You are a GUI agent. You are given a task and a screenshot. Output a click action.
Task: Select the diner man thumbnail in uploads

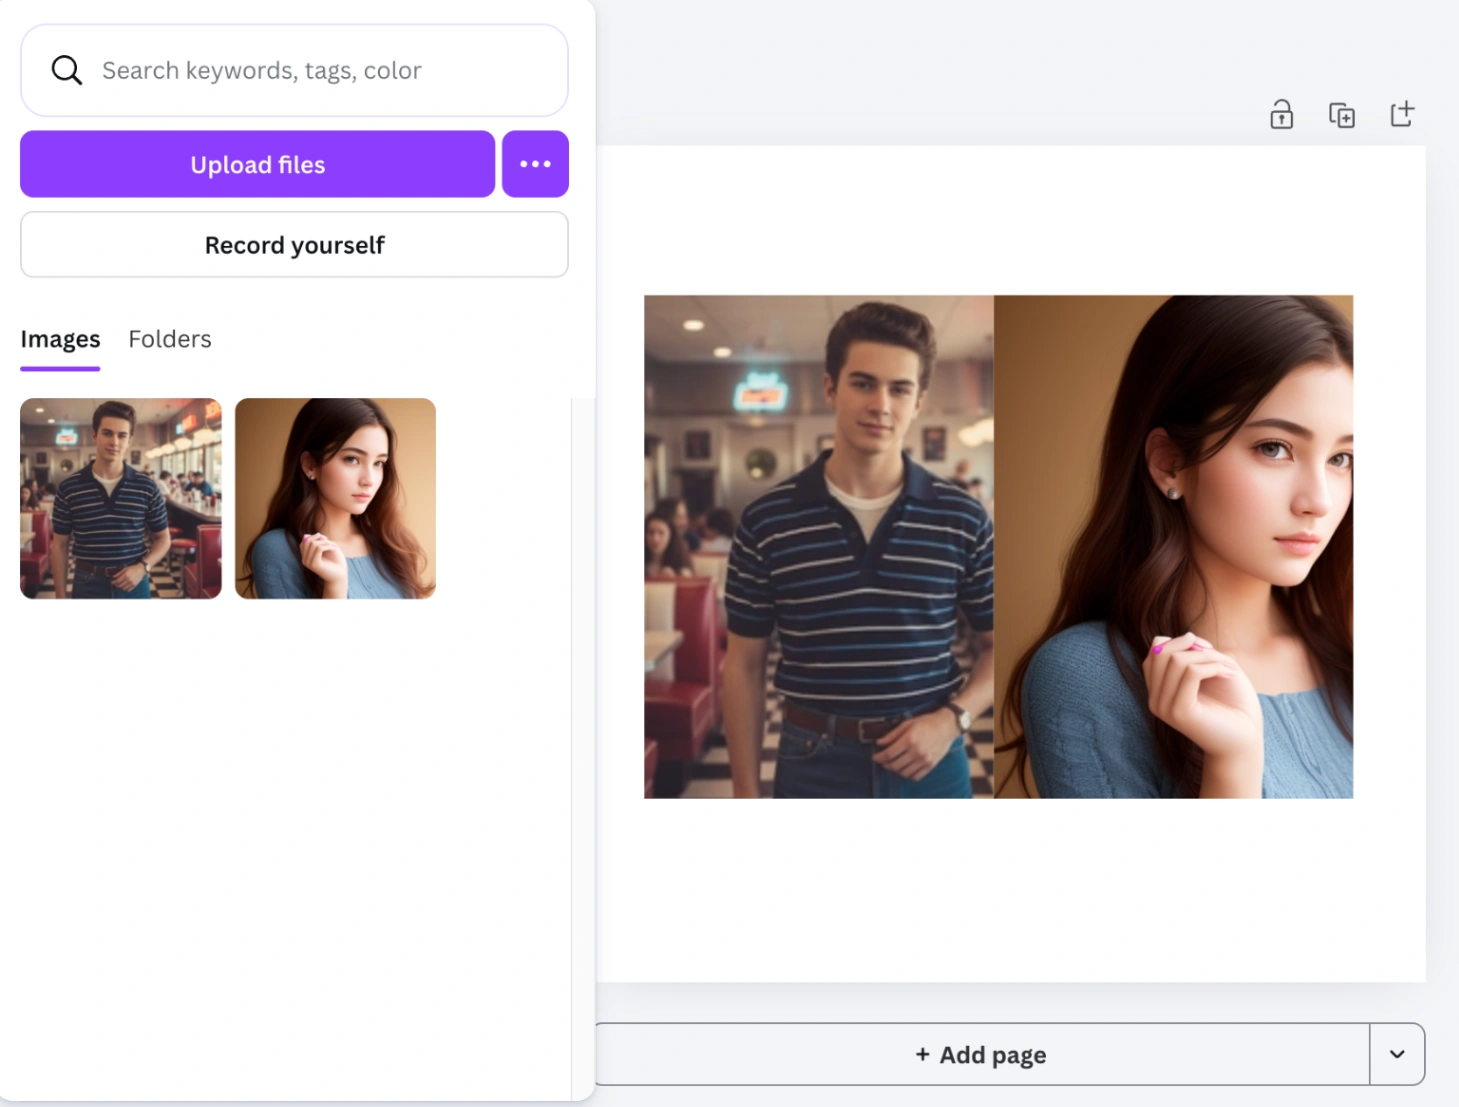(121, 498)
